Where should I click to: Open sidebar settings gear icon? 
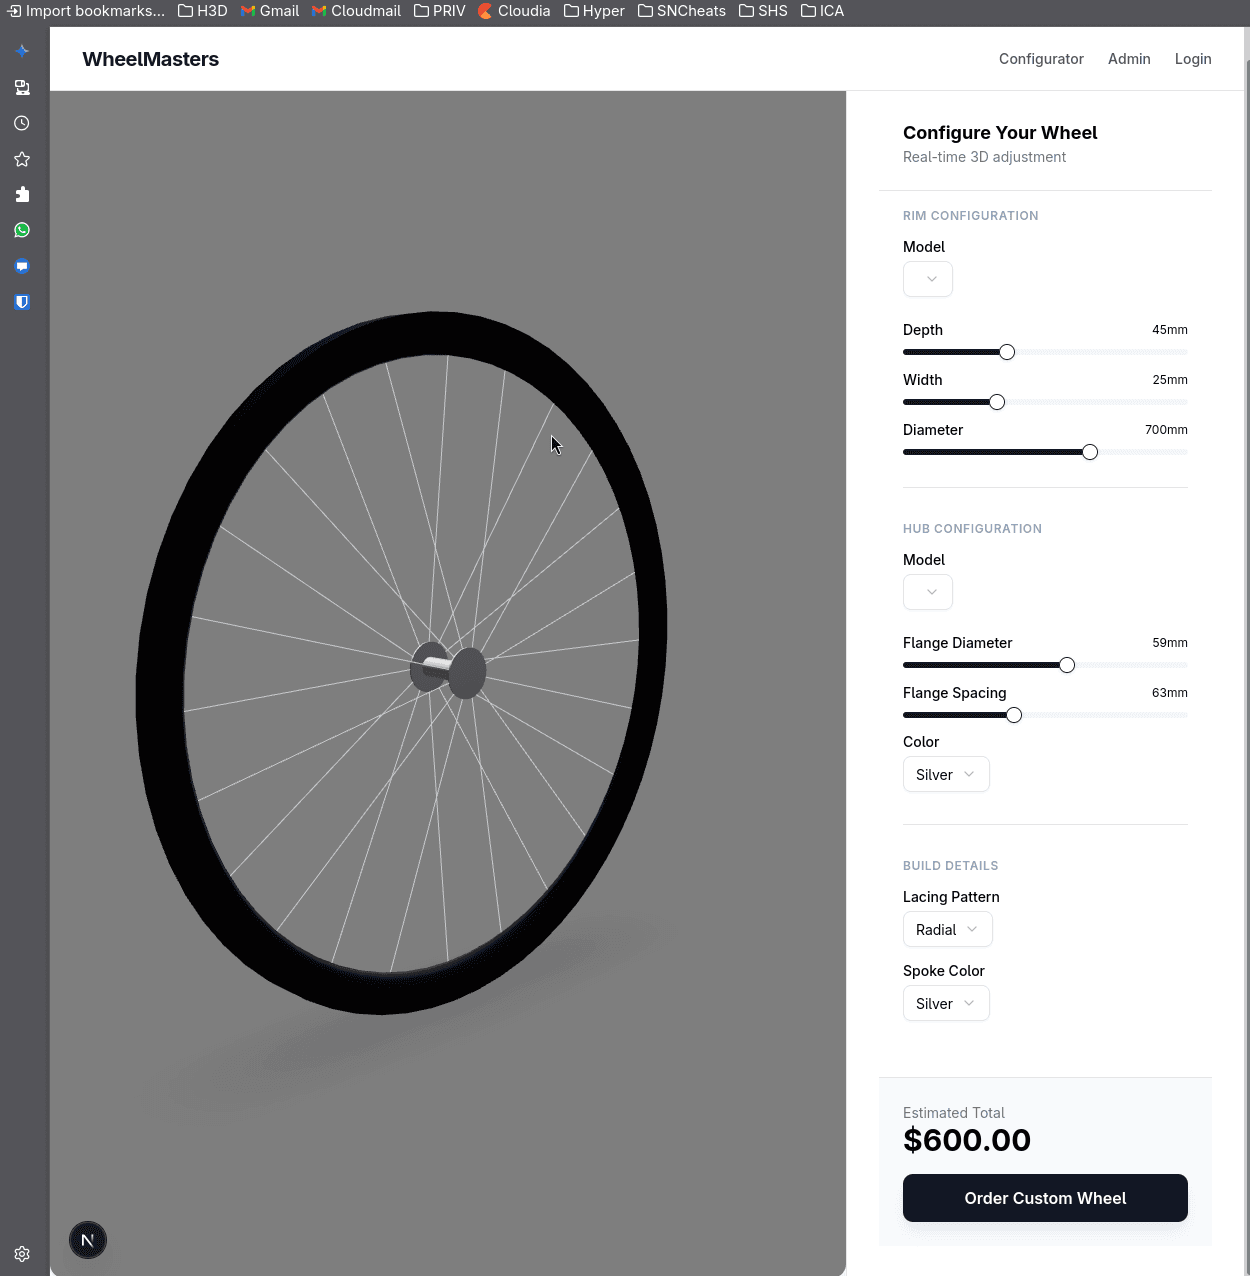pos(22,1254)
